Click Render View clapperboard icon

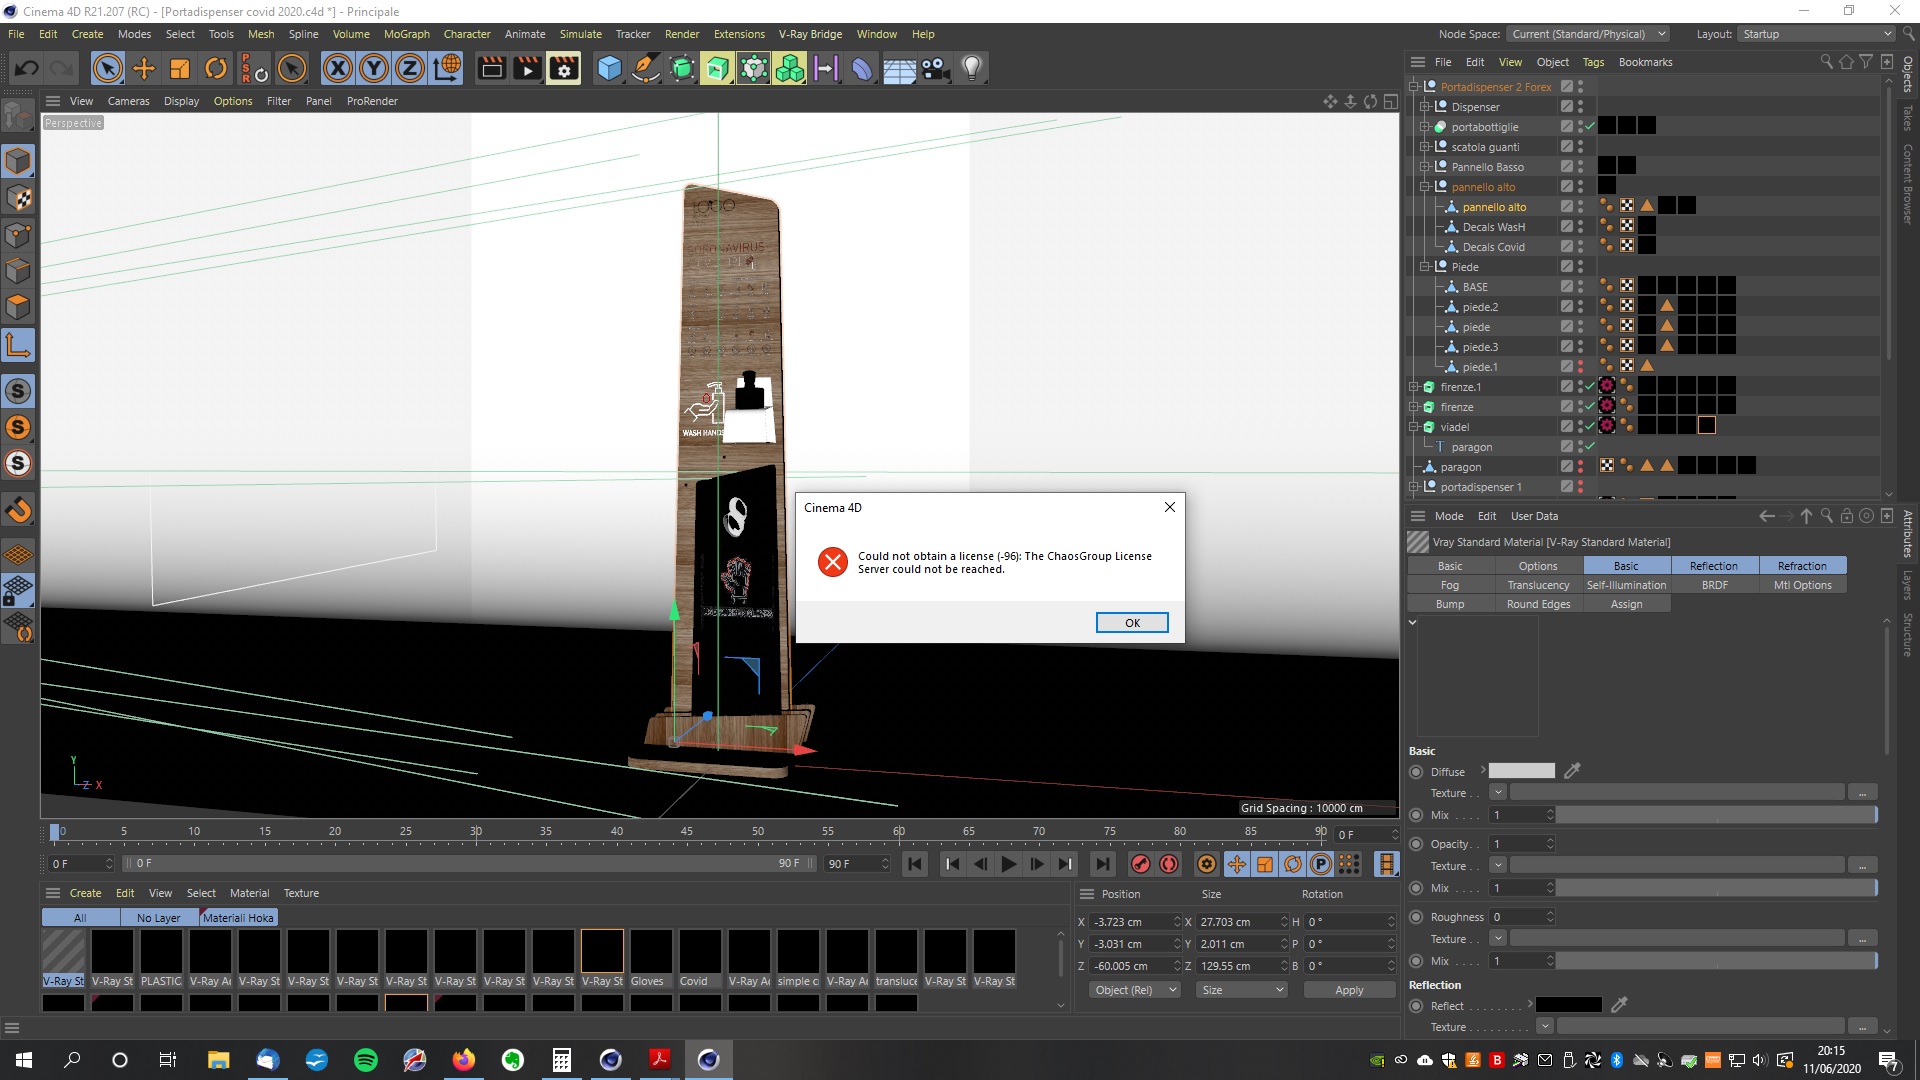(x=492, y=69)
